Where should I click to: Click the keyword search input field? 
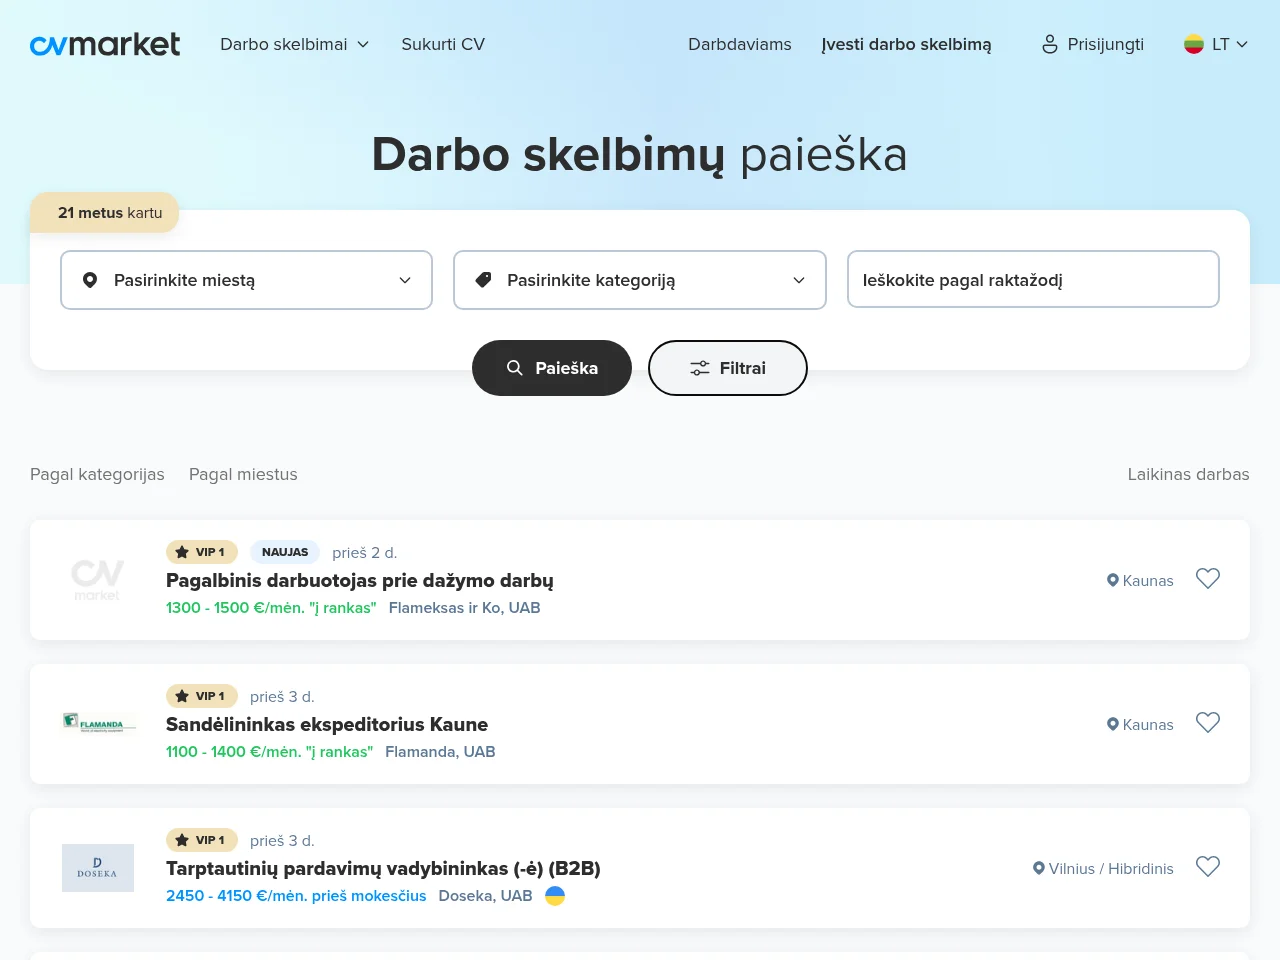(x=1033, y=279)
